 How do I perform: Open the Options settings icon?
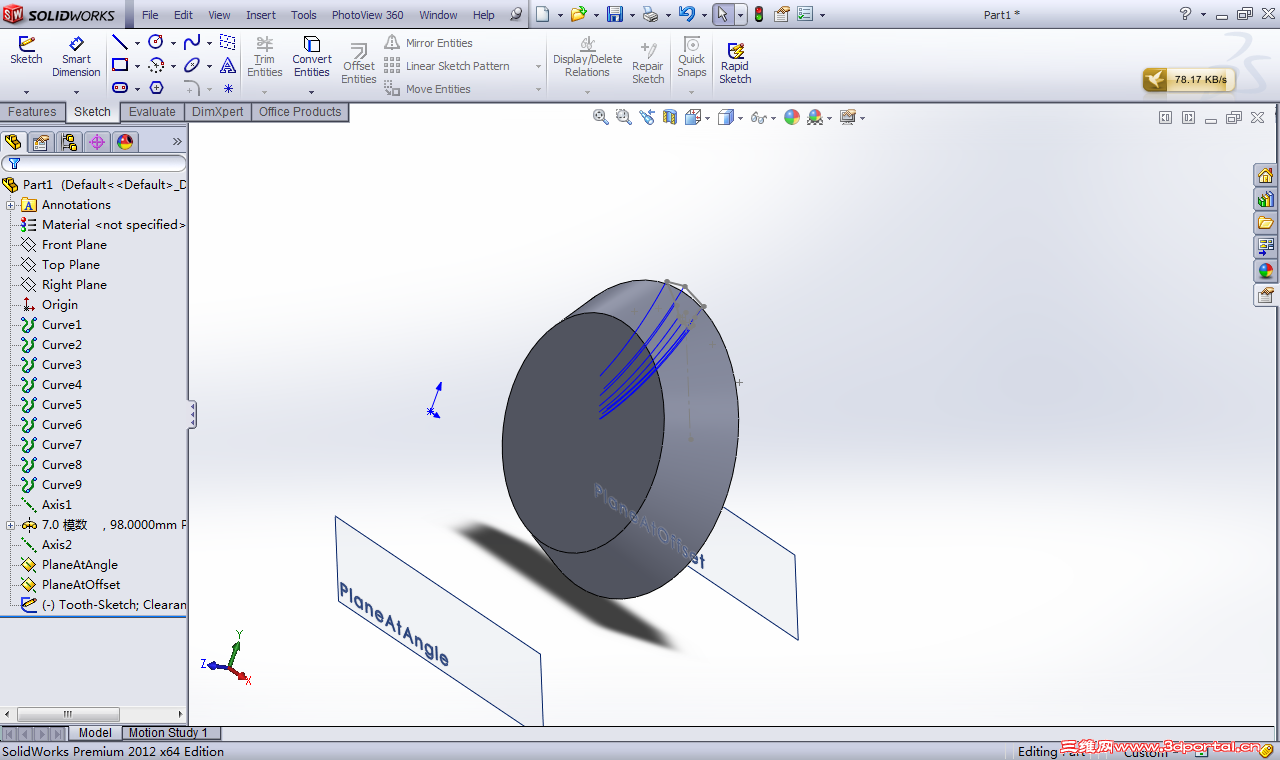tap(805, 14)
